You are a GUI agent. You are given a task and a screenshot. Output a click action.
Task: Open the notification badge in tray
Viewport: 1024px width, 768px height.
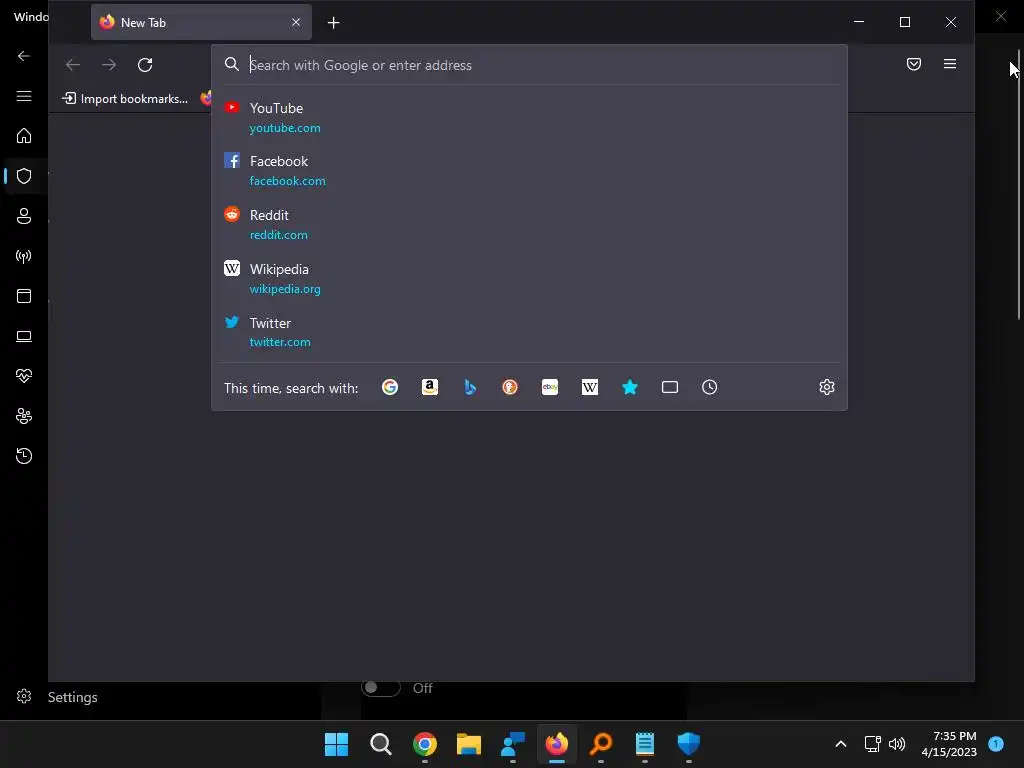(x=996, y=744)
